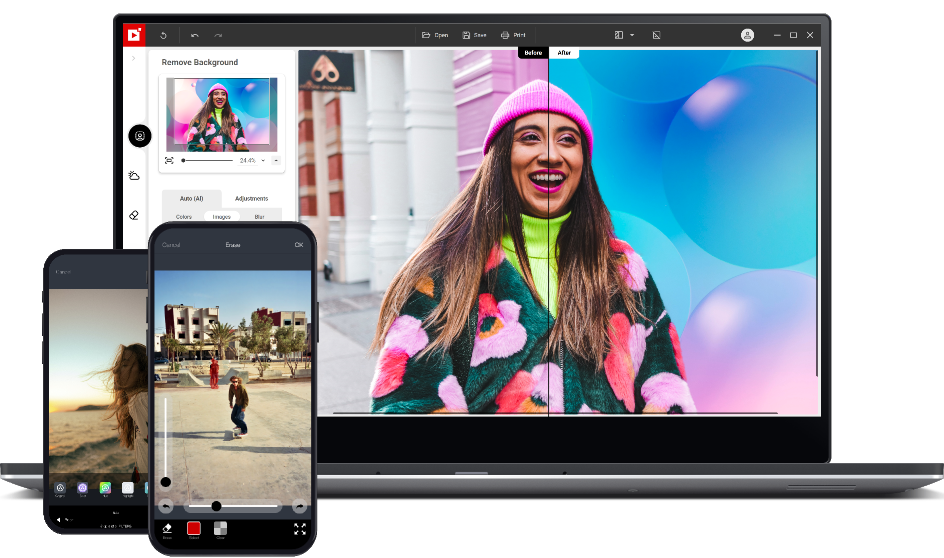
Task: Expand the left sidebar chevron
Action: (133, 58)
